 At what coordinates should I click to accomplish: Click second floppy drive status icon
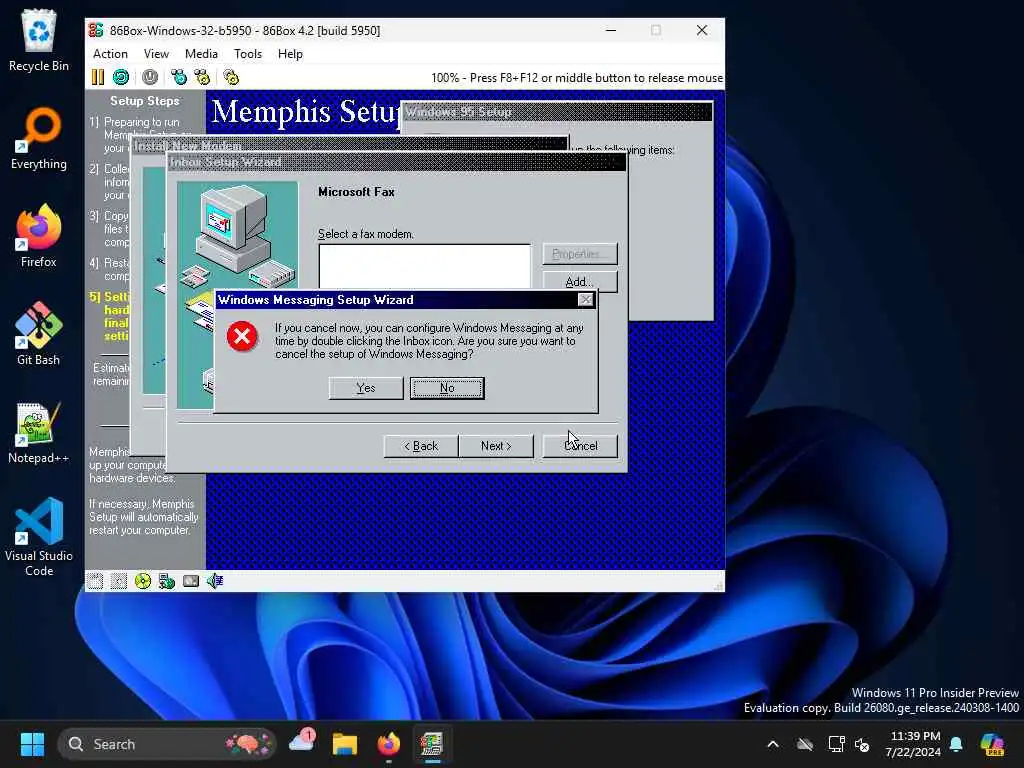(119, 581)
